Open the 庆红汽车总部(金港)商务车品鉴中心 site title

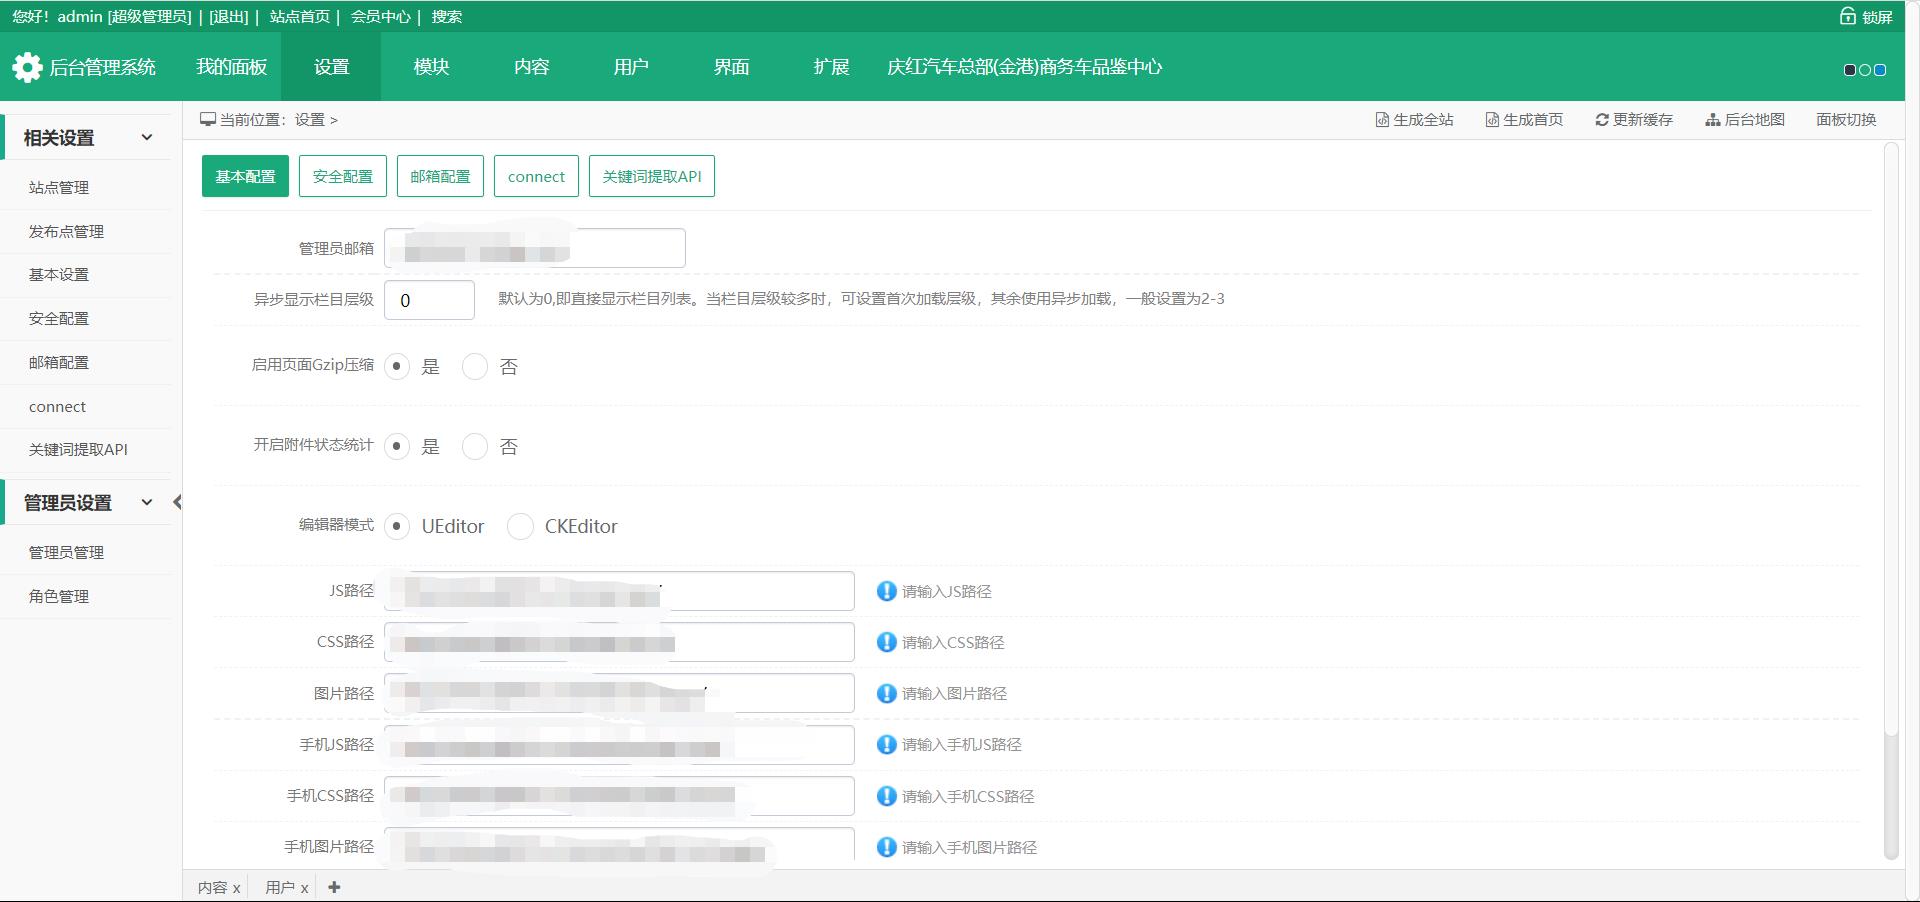pos(1024,67)
